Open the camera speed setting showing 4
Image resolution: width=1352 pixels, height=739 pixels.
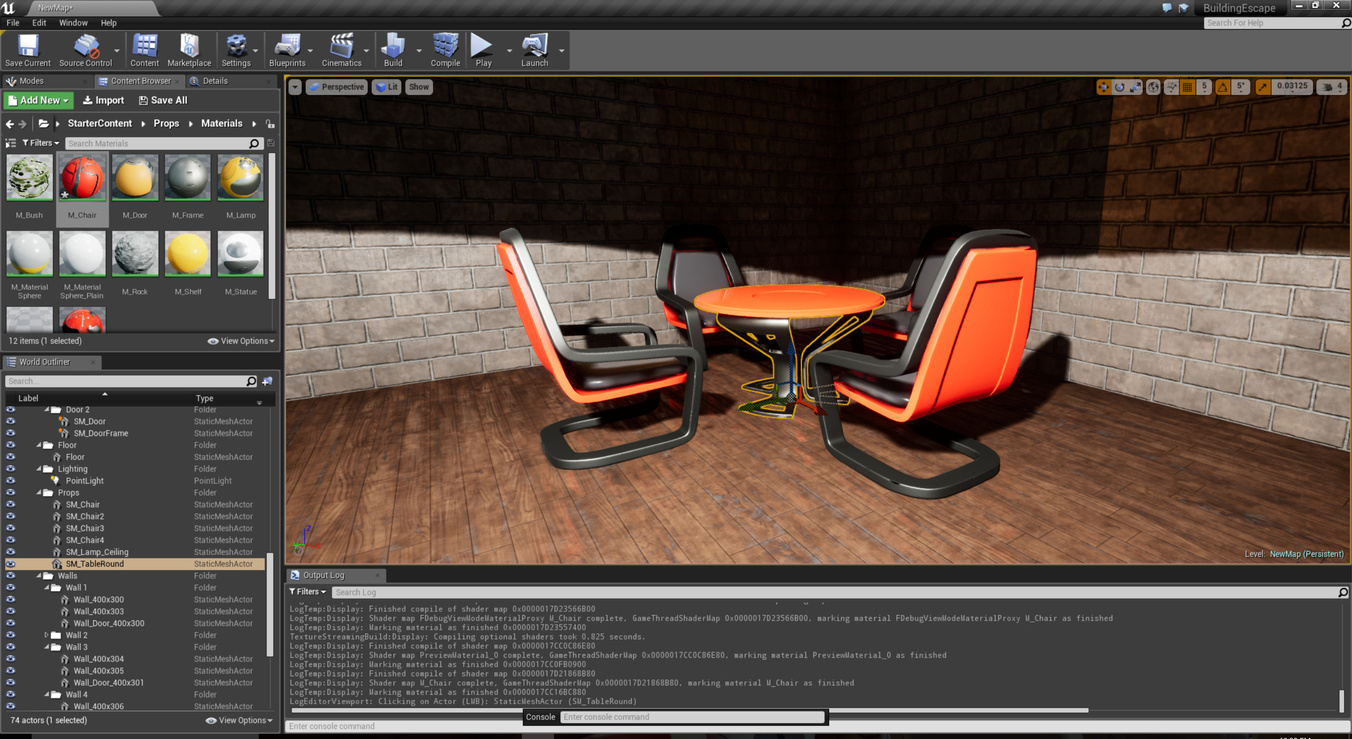[1332, 87]
